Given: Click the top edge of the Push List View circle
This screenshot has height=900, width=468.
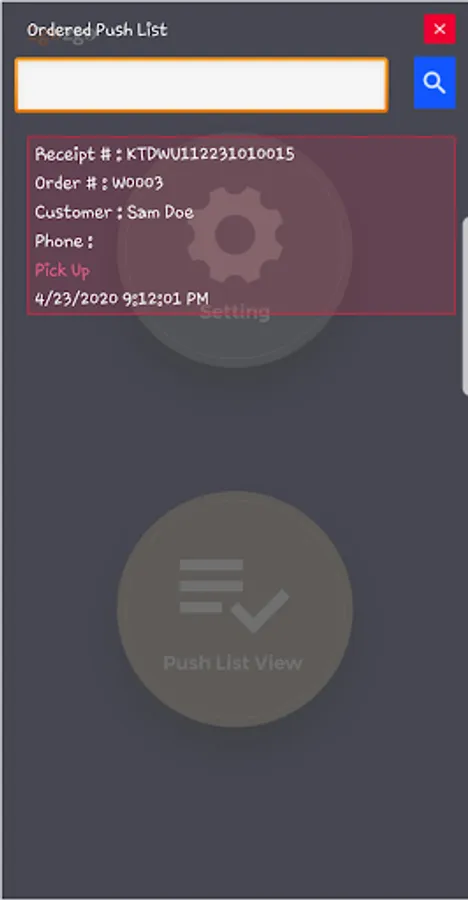Looking at the screenshot, I should pos(235,495).
